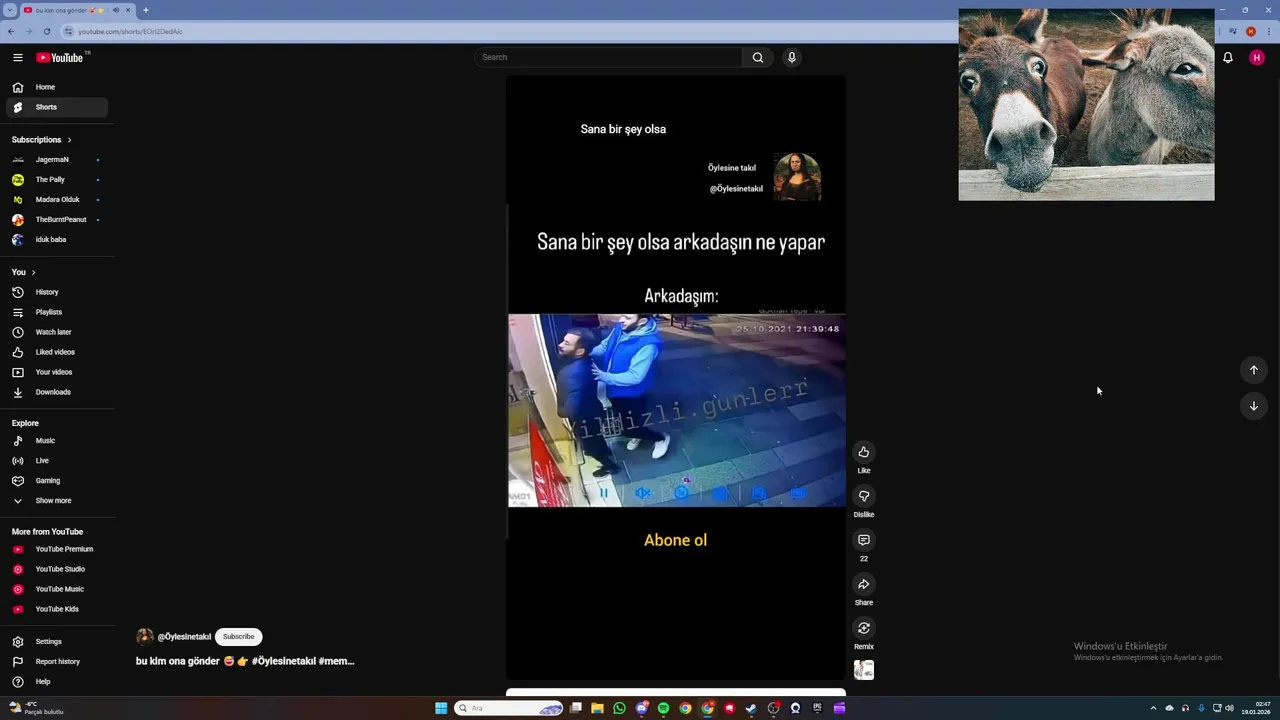1280x720 pixels.
Task: Open The Pally subscription channel
Action: tap(56, 180)
